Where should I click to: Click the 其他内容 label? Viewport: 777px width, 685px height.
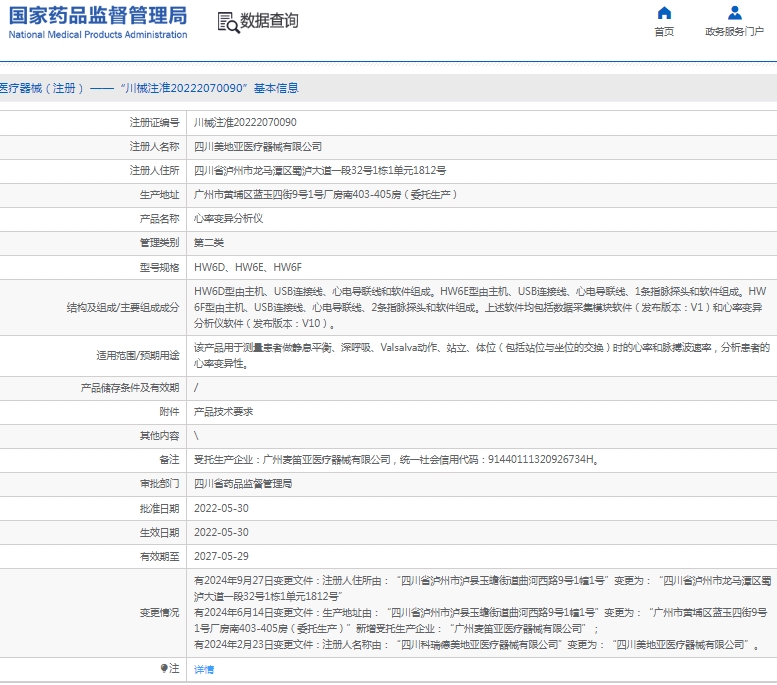point(159,436)
